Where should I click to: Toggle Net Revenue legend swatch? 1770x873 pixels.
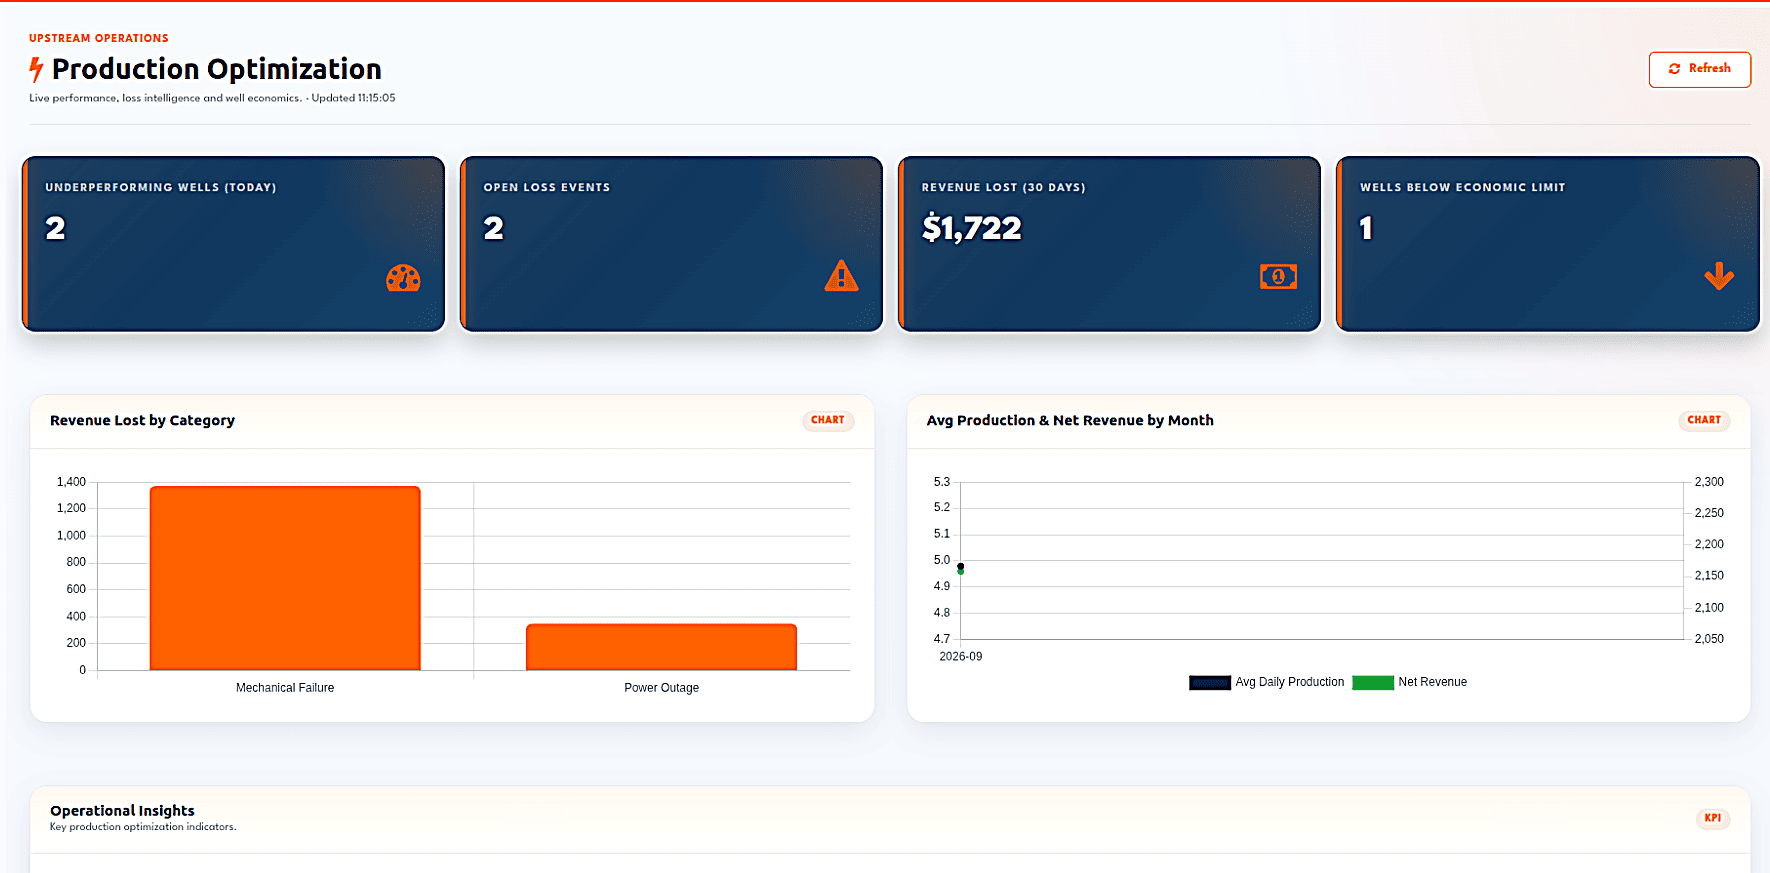[x=1372, y=682]
